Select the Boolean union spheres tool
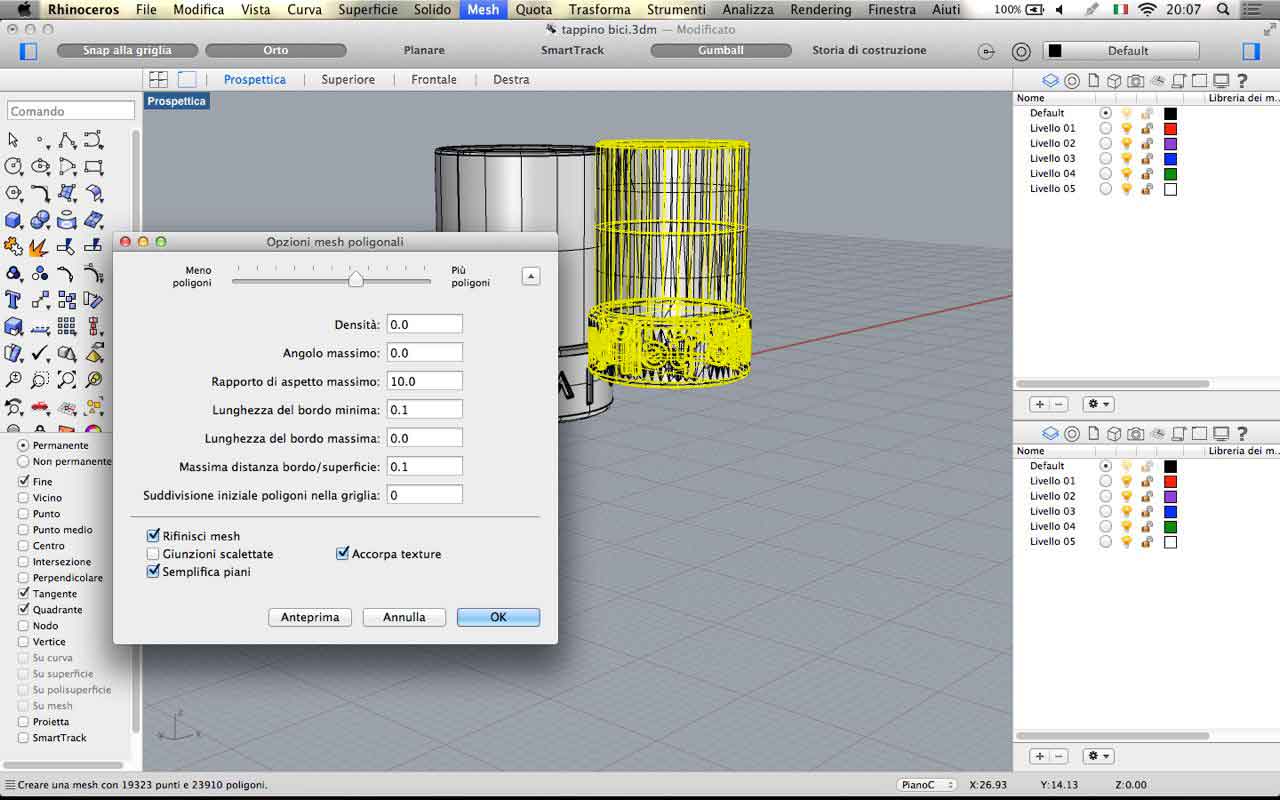The height and width of the screenshot is (800, 1280). [40, 219]
